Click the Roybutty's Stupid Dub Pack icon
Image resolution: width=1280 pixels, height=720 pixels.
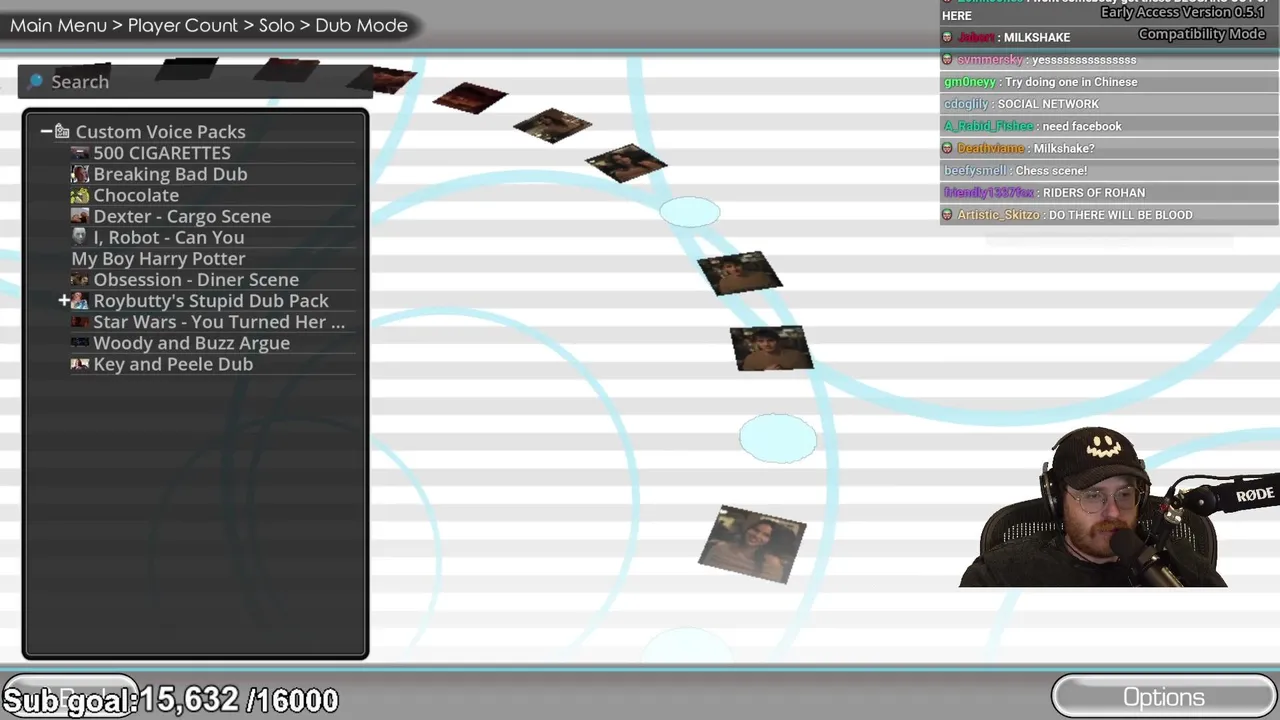click(x=80, y=301)
